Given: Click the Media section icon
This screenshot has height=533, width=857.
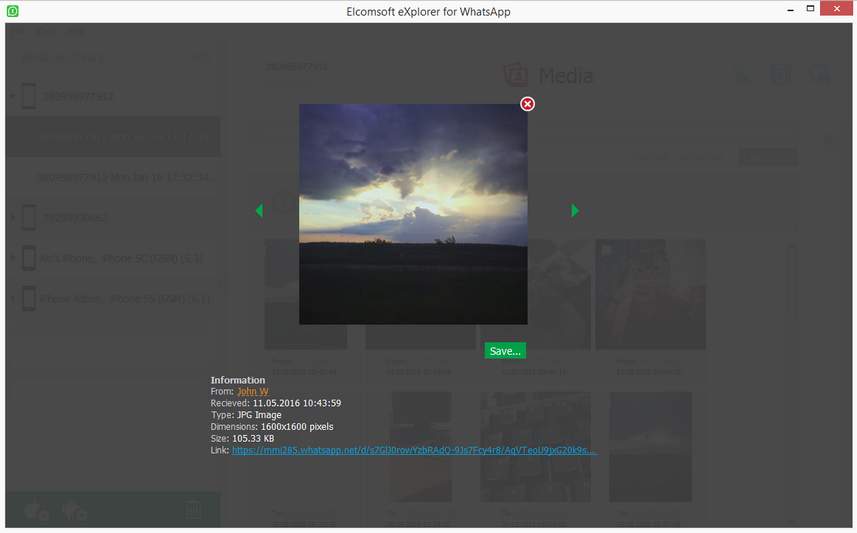Looking at the screenshot, I should click(x=515, y=75).
